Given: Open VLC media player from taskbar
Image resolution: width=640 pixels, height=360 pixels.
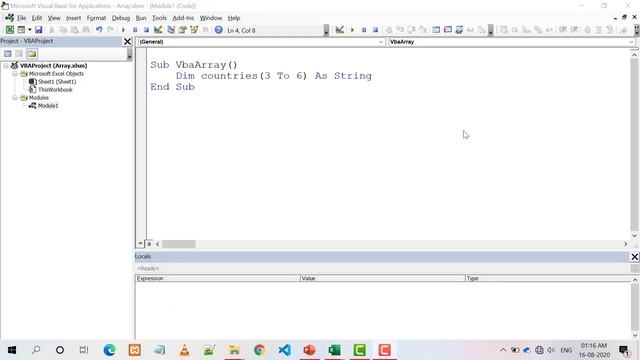Looking at the screenshot, I should pyautogui.click(x=184, y=350).
